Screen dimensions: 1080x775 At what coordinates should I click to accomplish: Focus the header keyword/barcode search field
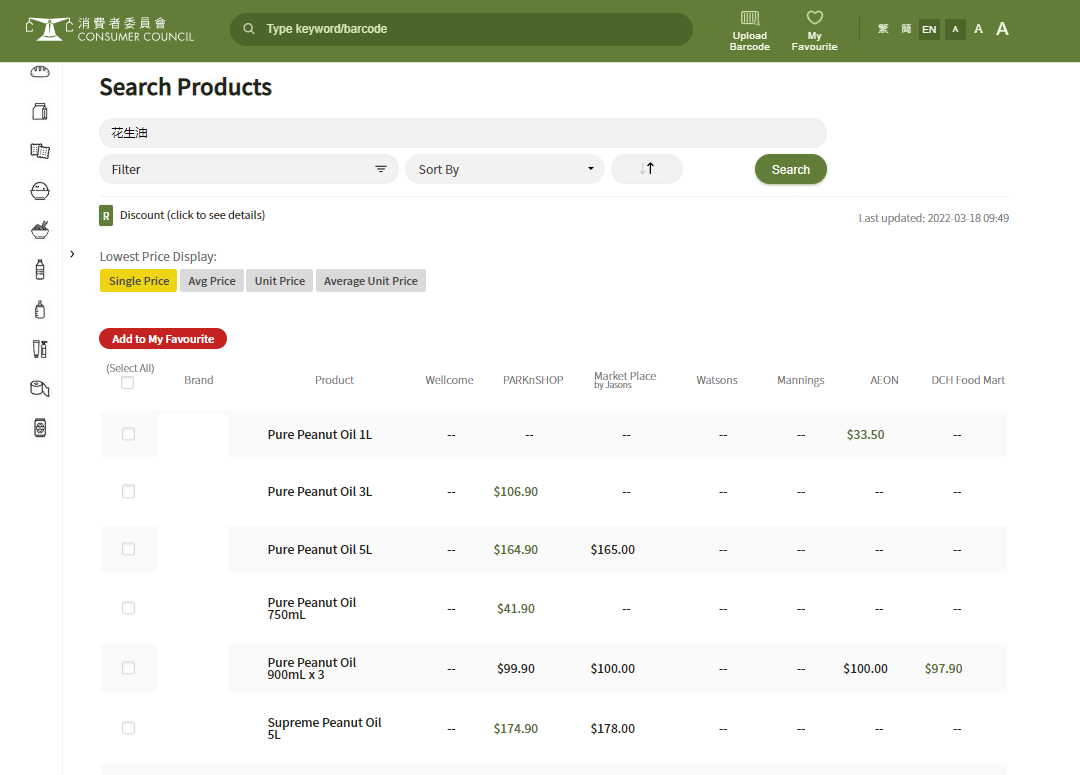point(461,29)
